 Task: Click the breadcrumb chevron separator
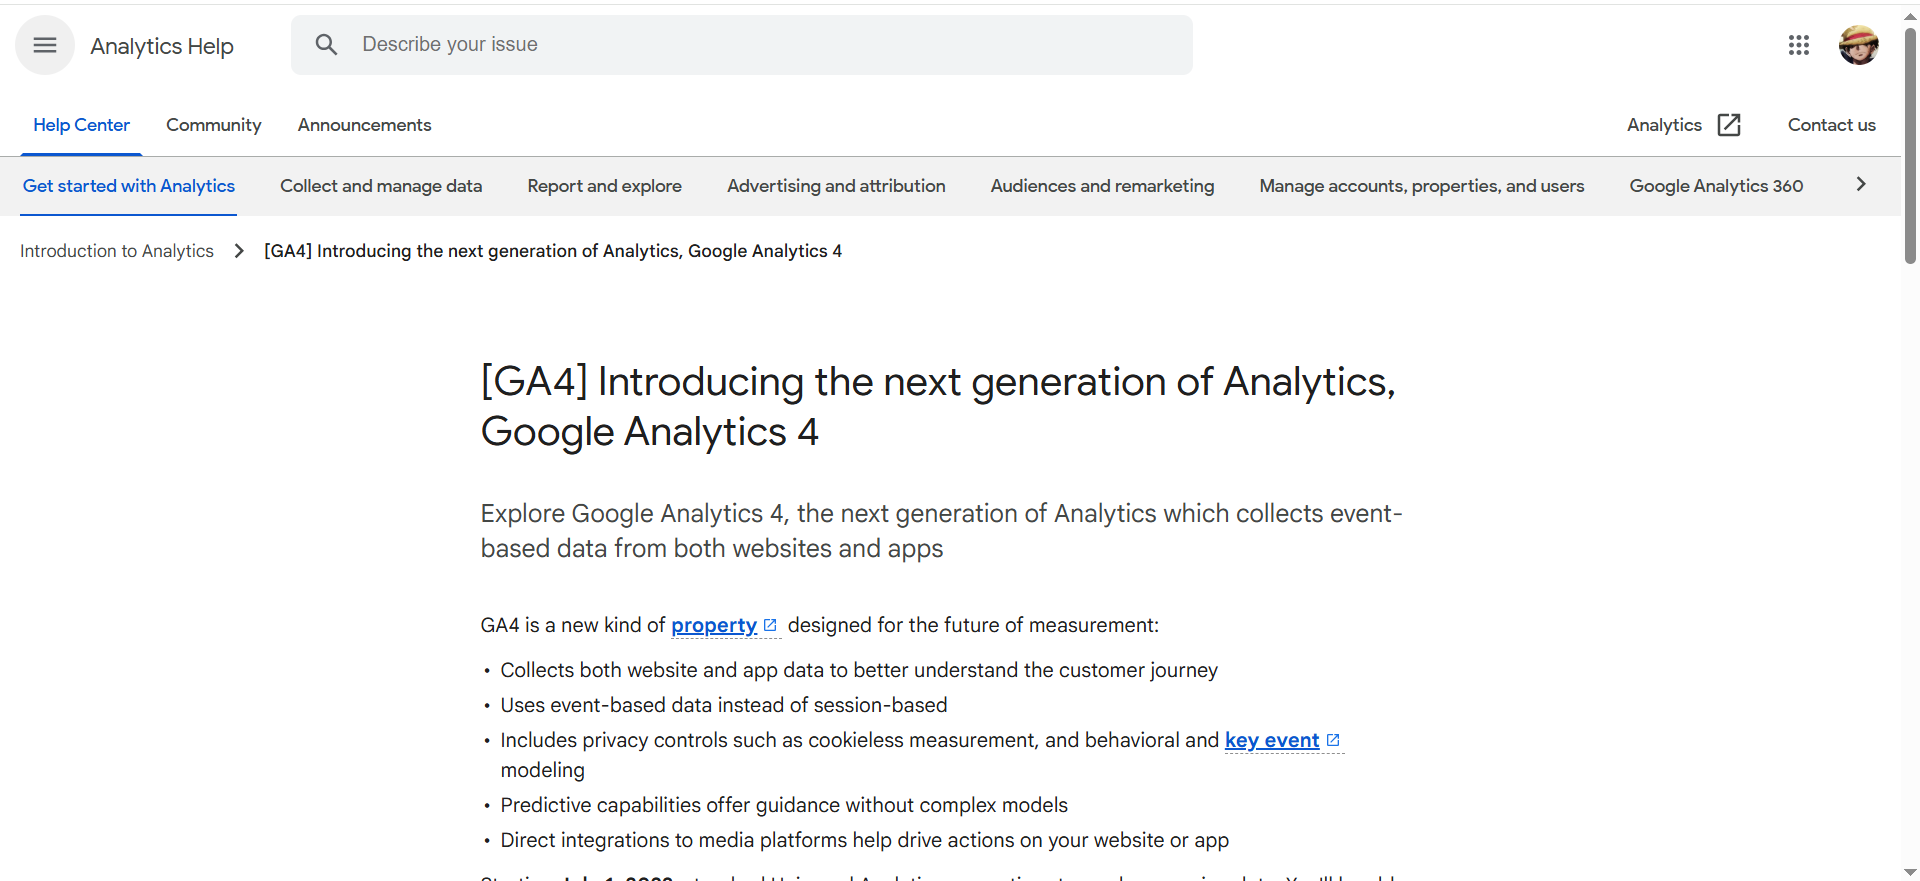point(239,251)
